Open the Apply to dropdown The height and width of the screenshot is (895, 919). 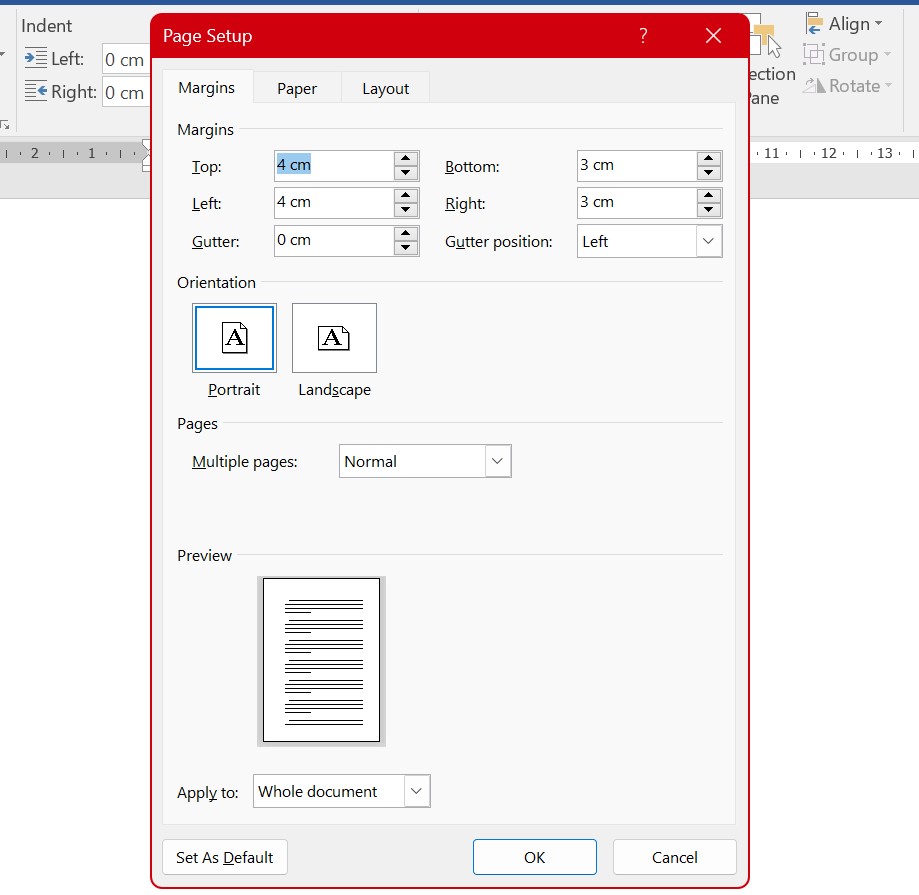(x=415, y=791)
